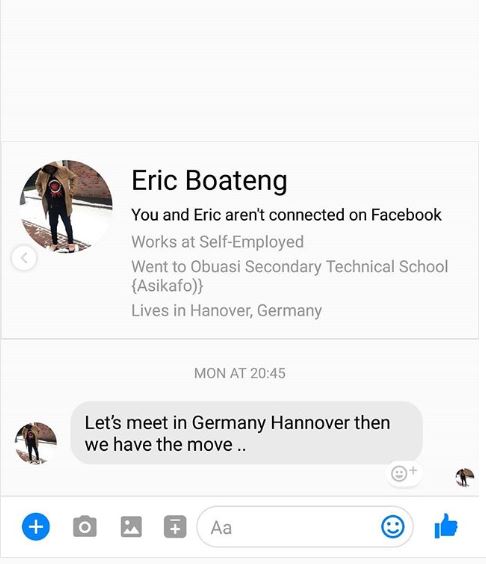This screenshot has width=486, height=564.
Task: Tap the small sender avatar beside the message
Action: (x=36, y=443)
